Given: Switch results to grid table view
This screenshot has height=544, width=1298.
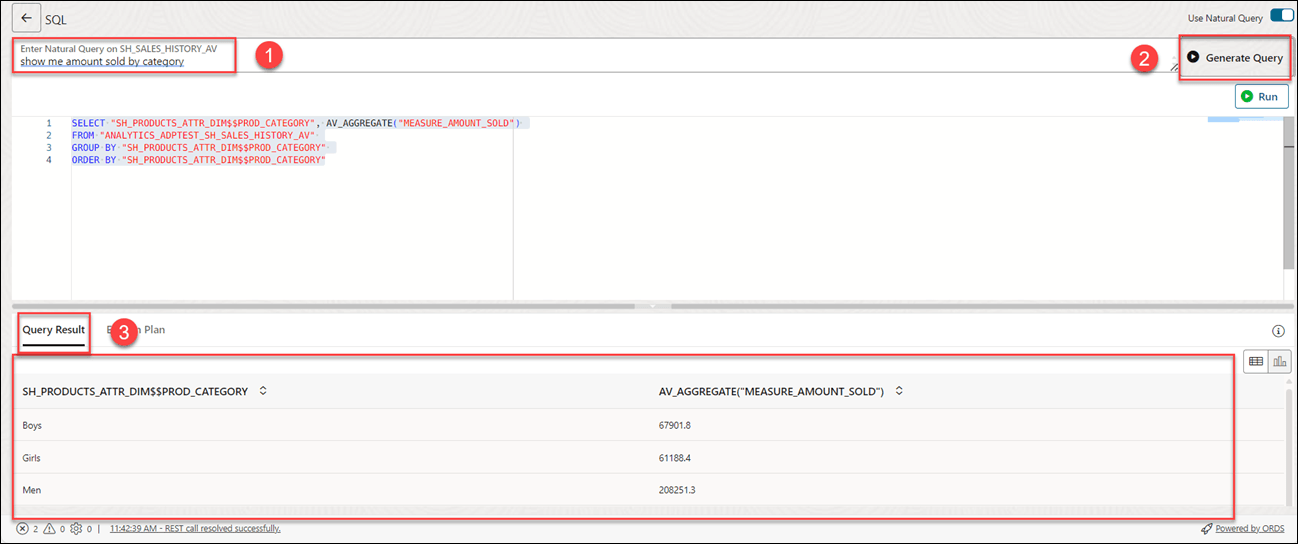Looking at the screenshot, I should (1256, 361).
